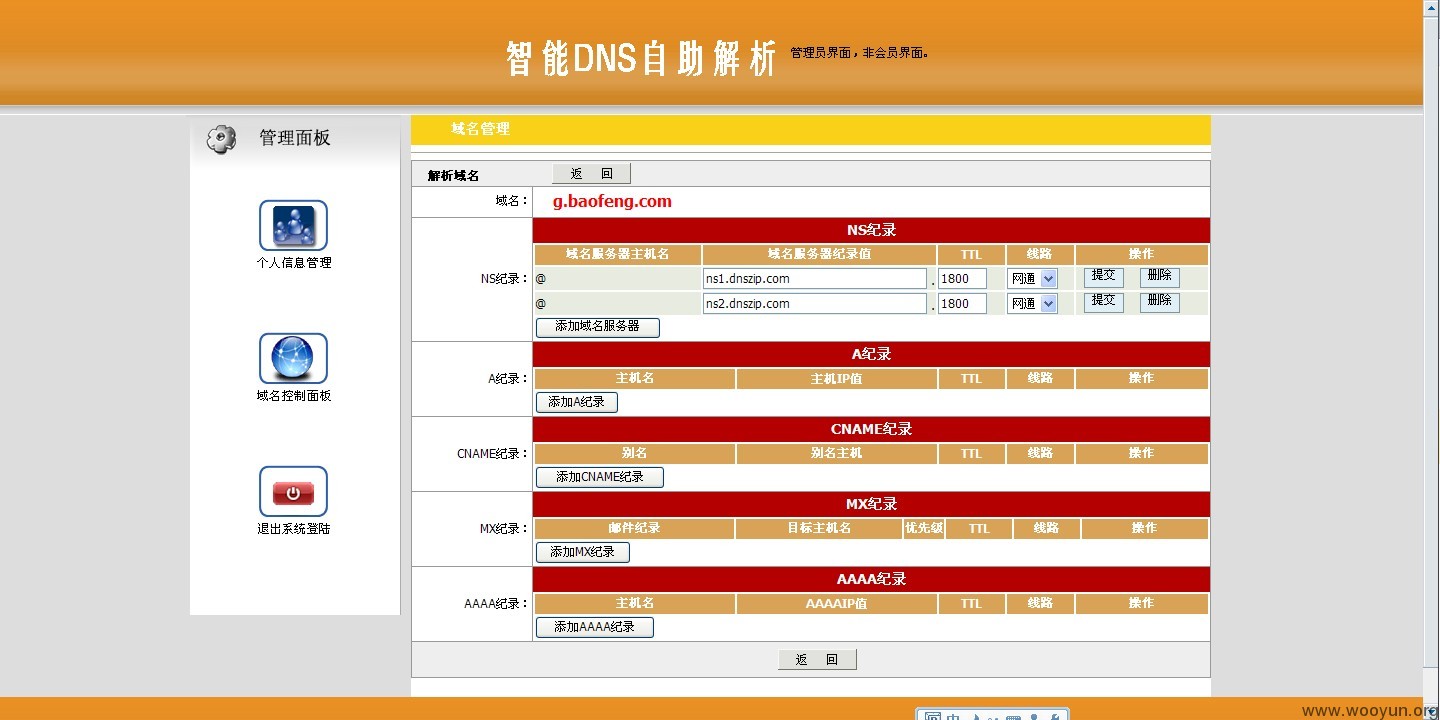
Task: Click the red 退出系统登陆 power icon
Action: coord(293,491)
